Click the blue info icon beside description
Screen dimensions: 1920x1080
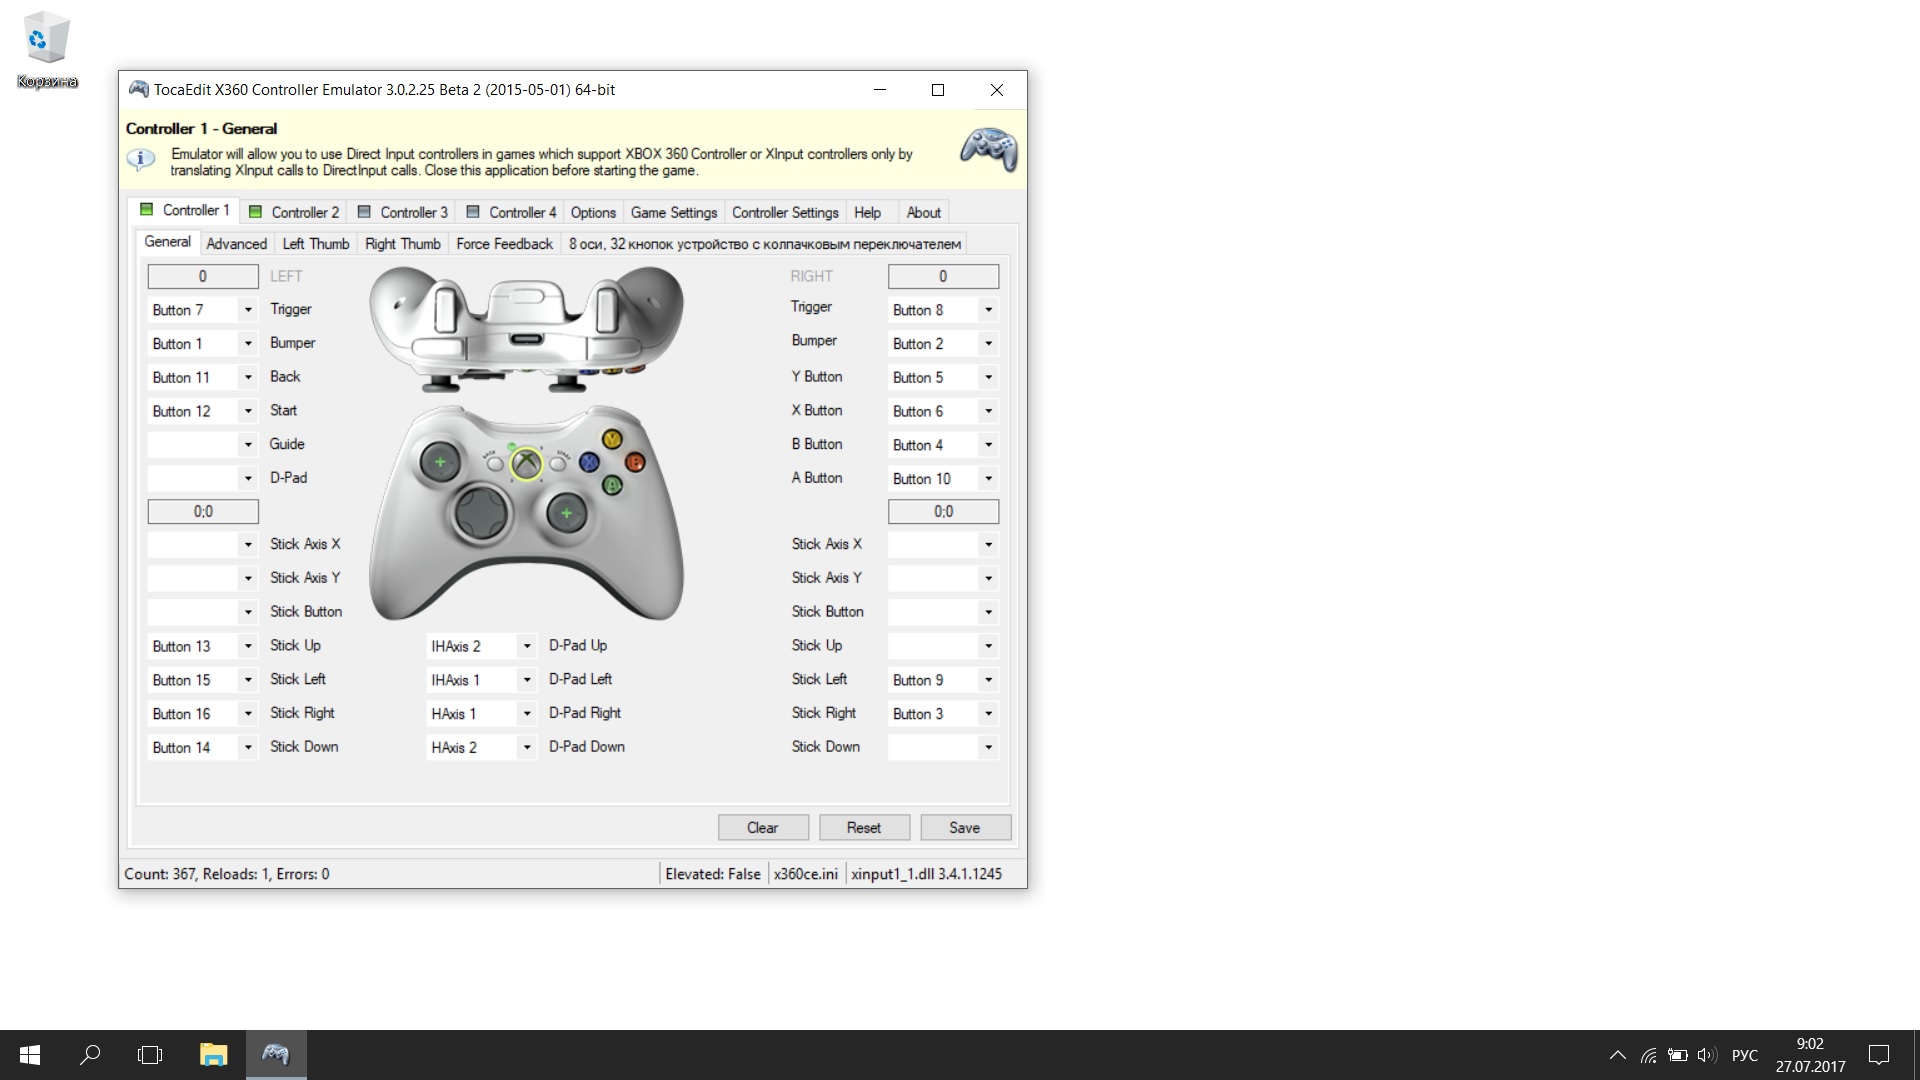(141, 159)
